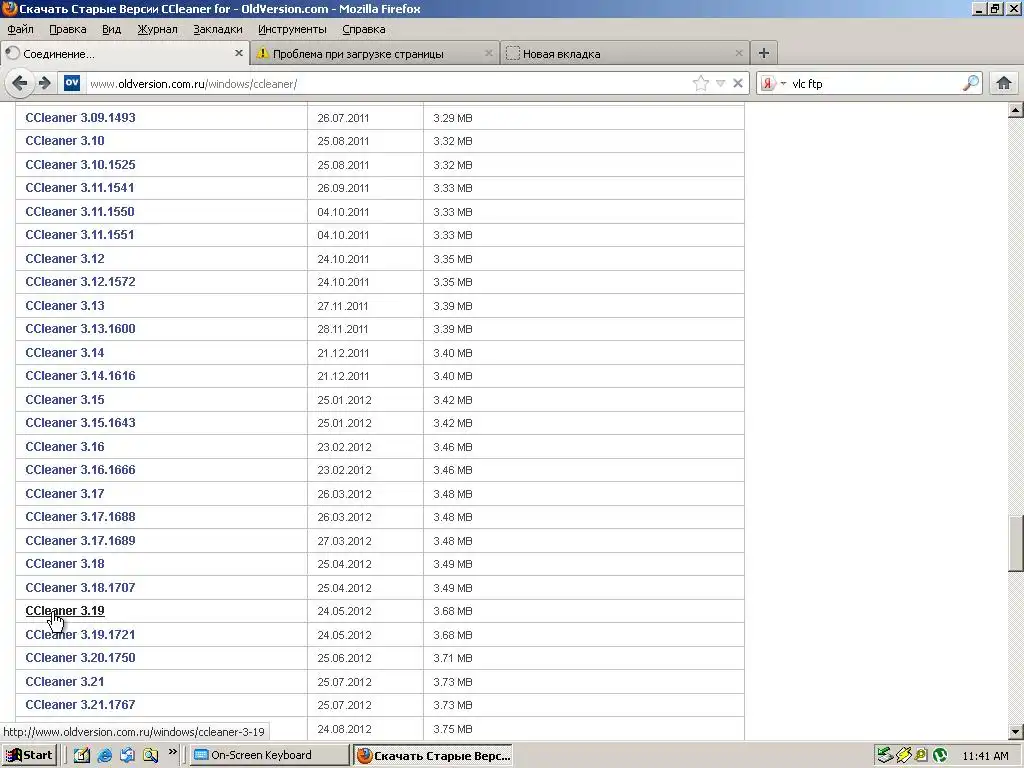Open the CCleaner 3.11.1541 link
The width and height of the screenshot is (1024, 768).
tap(80, 187)
